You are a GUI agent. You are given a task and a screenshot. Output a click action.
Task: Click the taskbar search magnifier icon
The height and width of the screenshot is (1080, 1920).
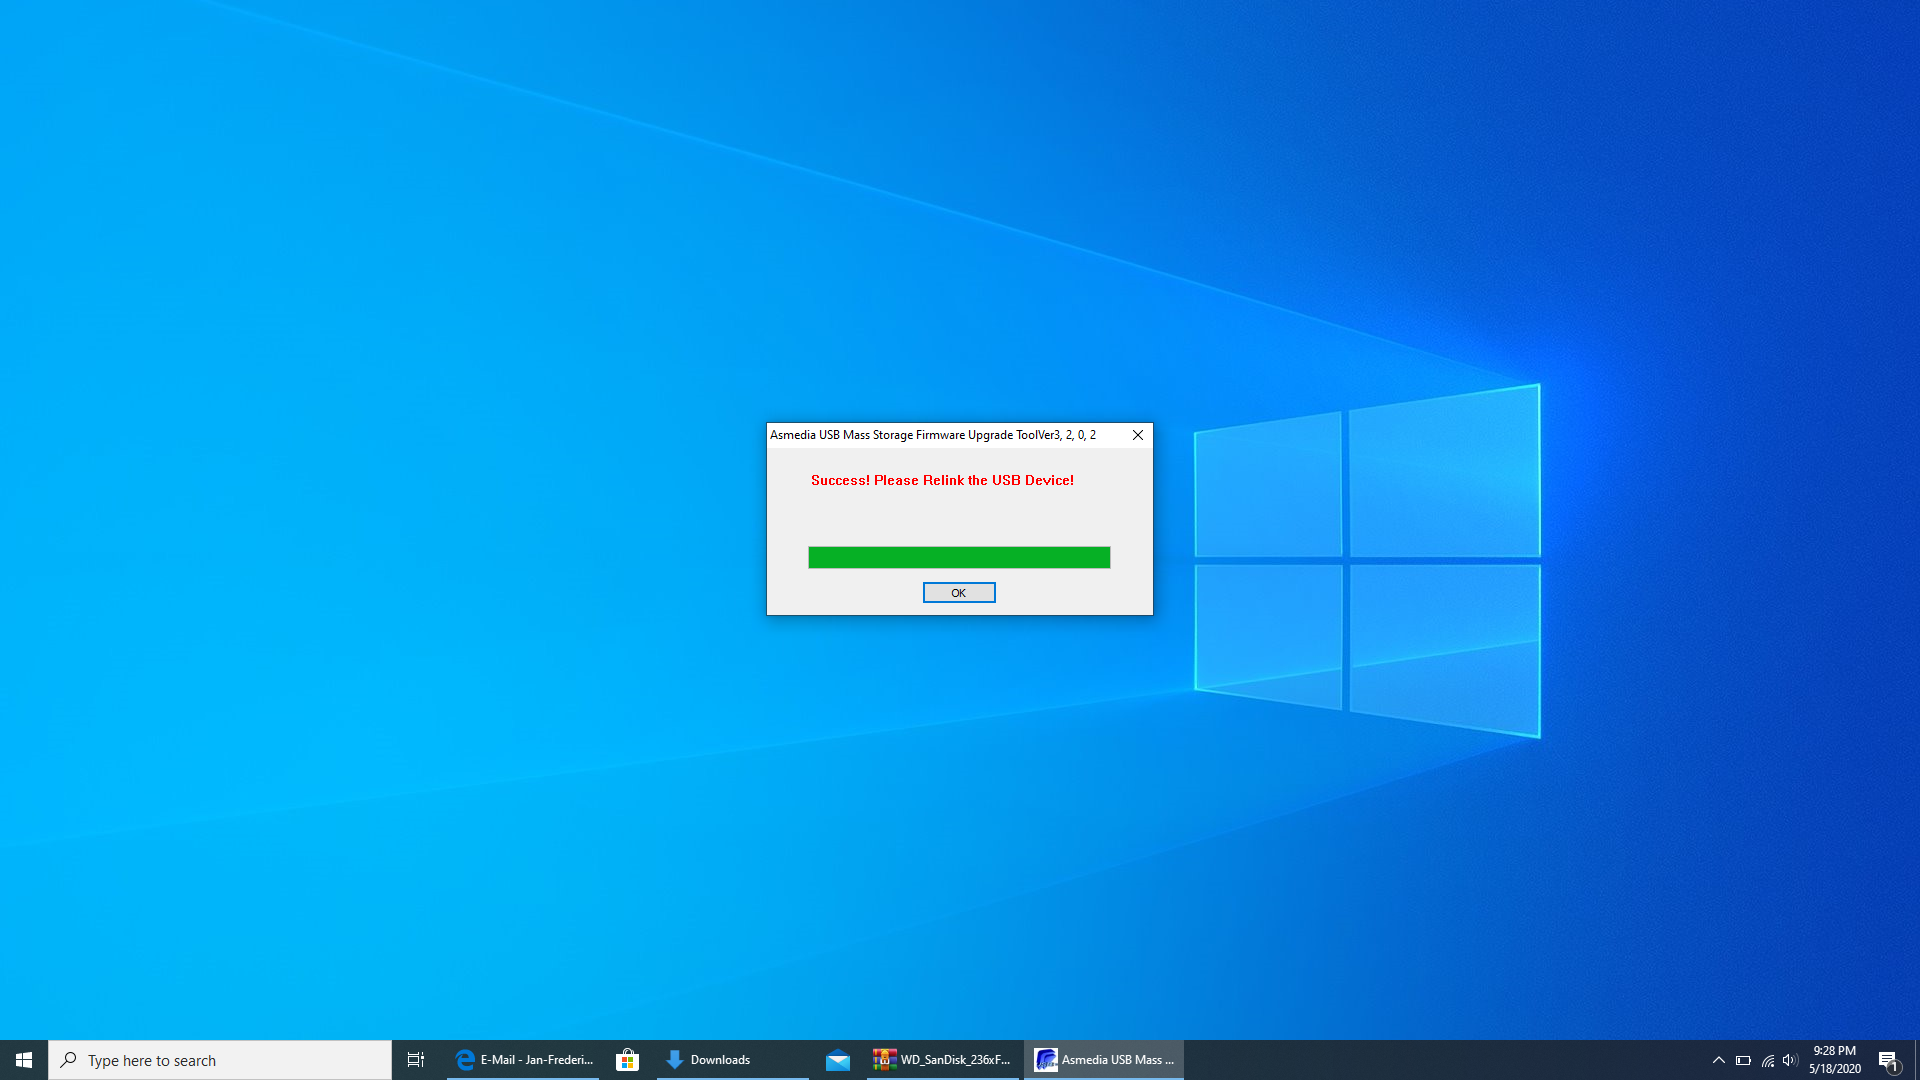(x=68, y=1059)
